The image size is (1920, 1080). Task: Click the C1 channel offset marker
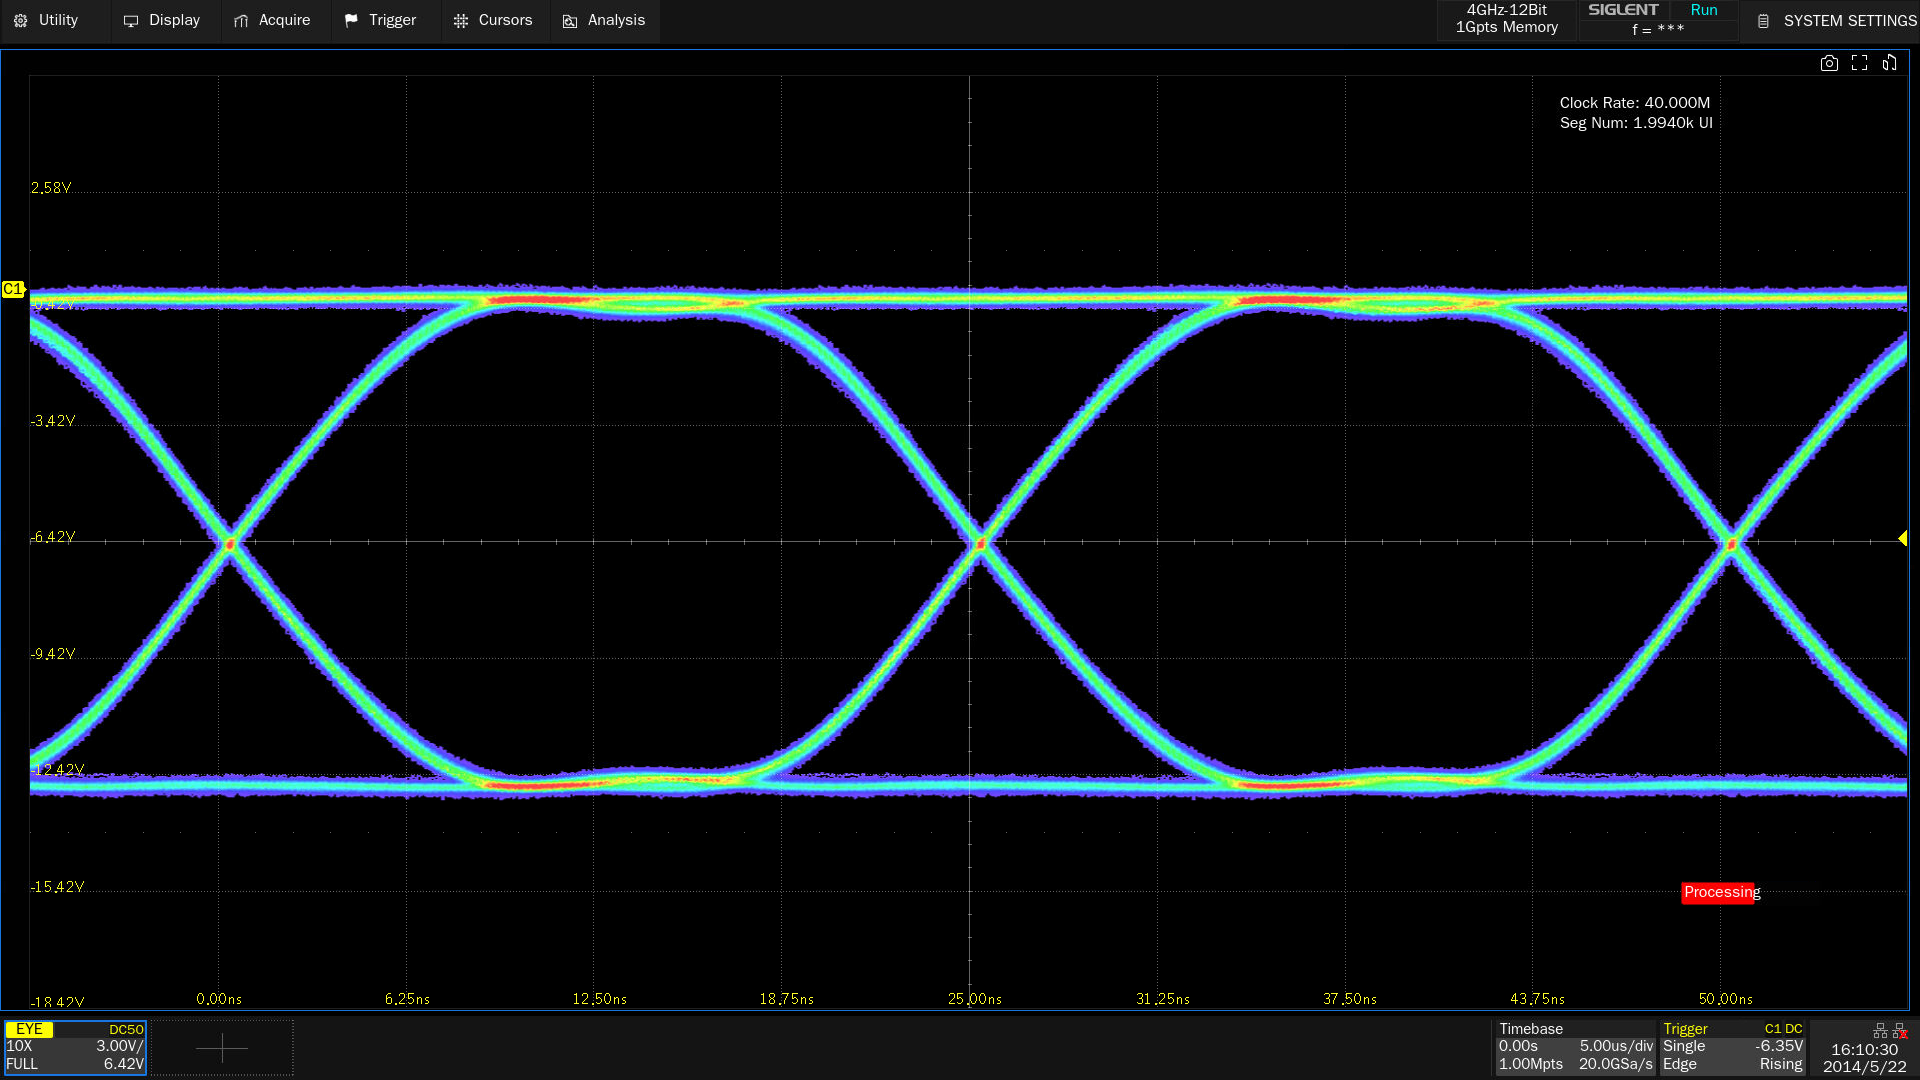13,289
